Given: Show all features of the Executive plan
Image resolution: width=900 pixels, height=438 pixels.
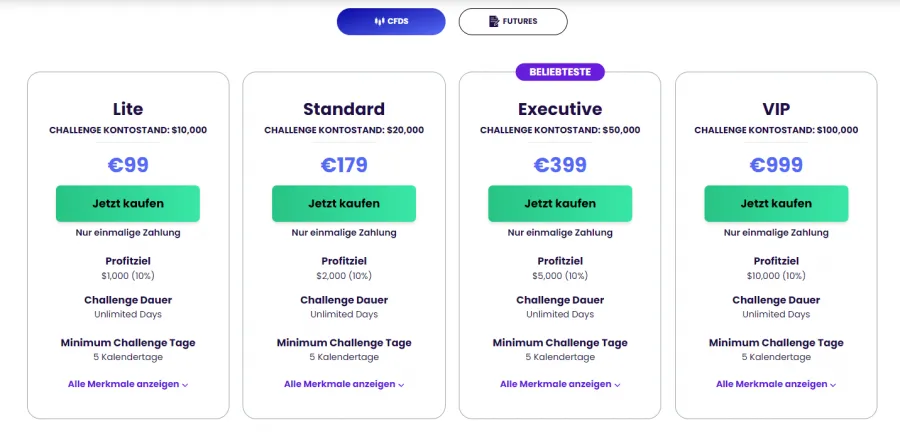Looking at the screenshot, I should point(555,383).
